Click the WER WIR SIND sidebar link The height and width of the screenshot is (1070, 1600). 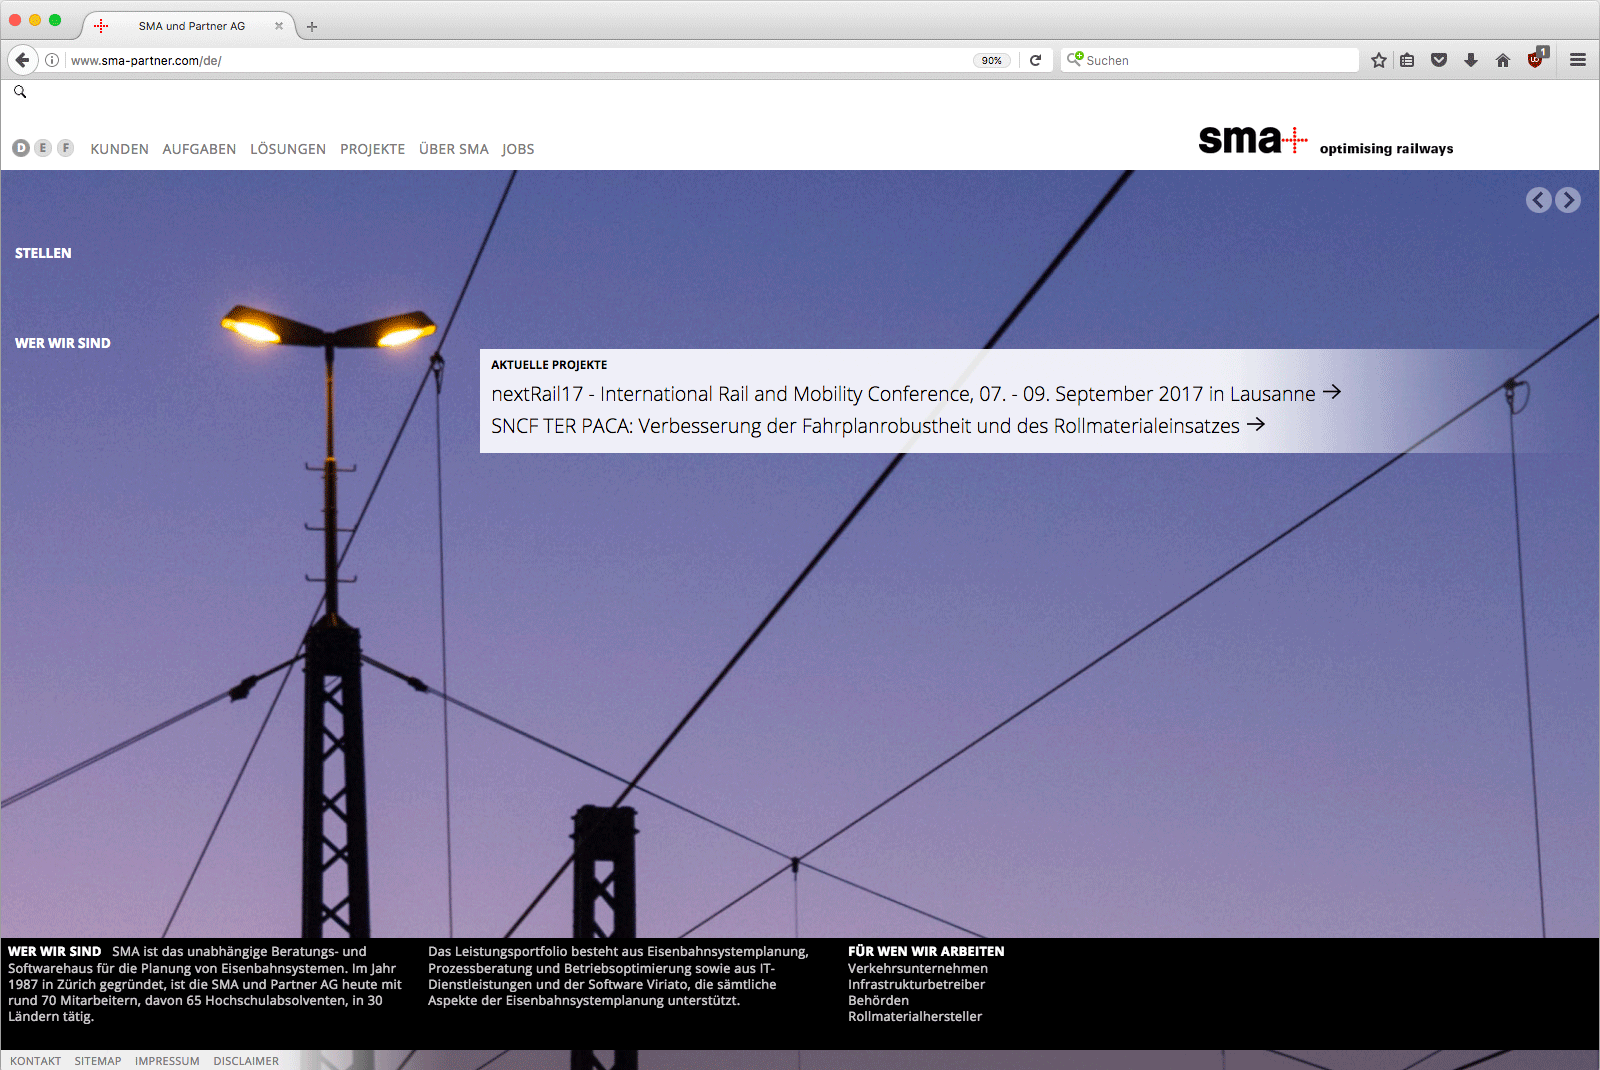pos(63,343)
